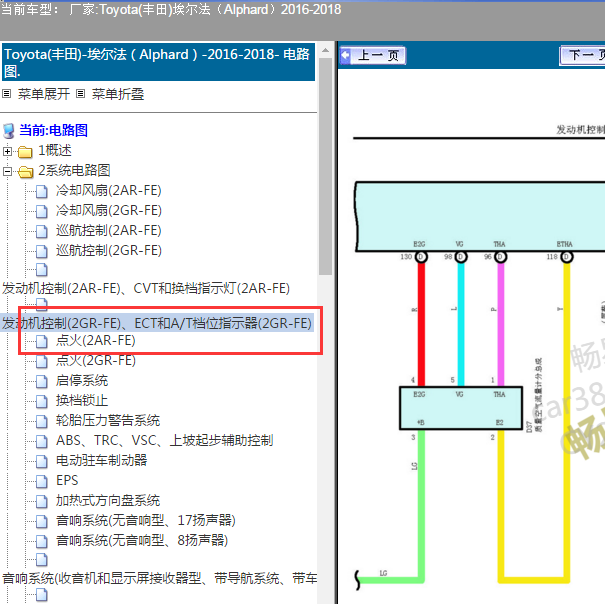Open ABS、TRC、VSC、上坡起步辅助控制 diagram
This screenshot has height=604, width=605.
pos(165,441)
